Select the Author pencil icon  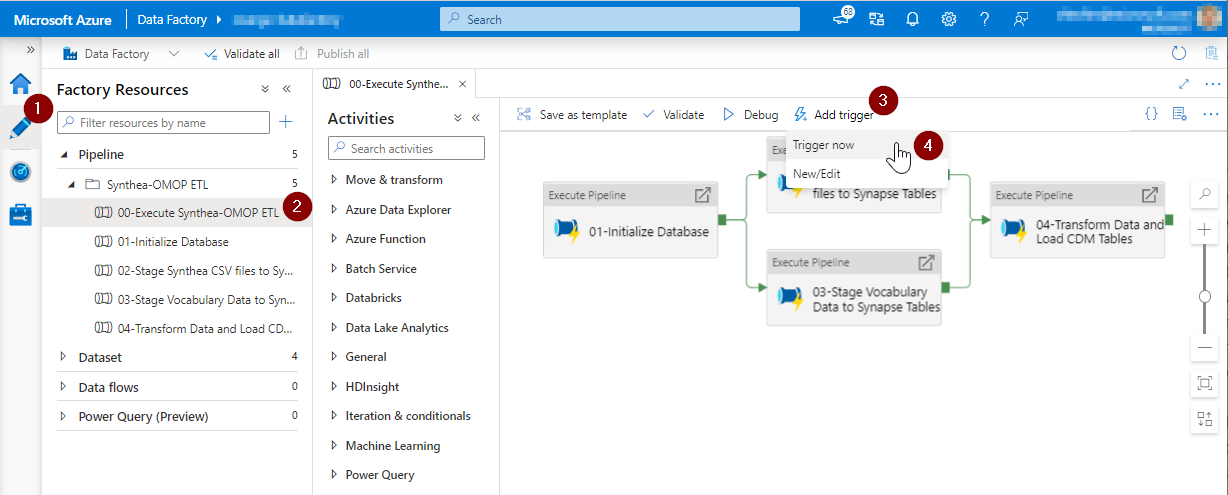[x=20, y=127]
